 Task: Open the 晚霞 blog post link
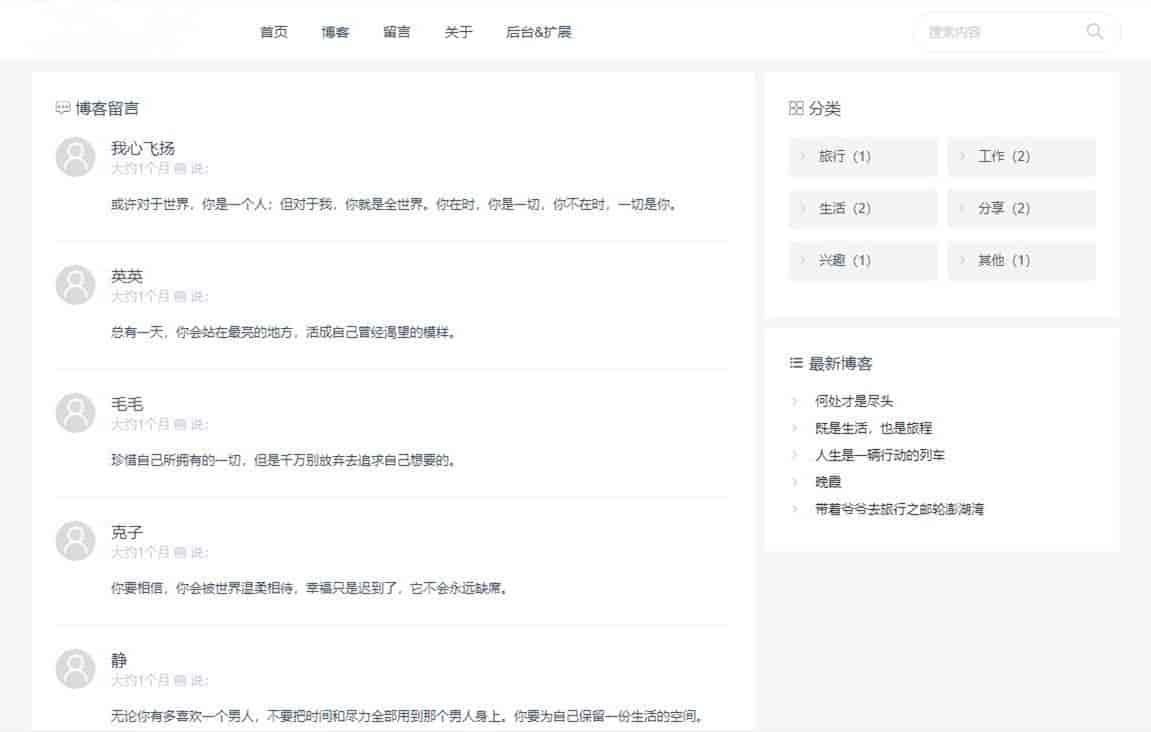[x=828, y=482]
